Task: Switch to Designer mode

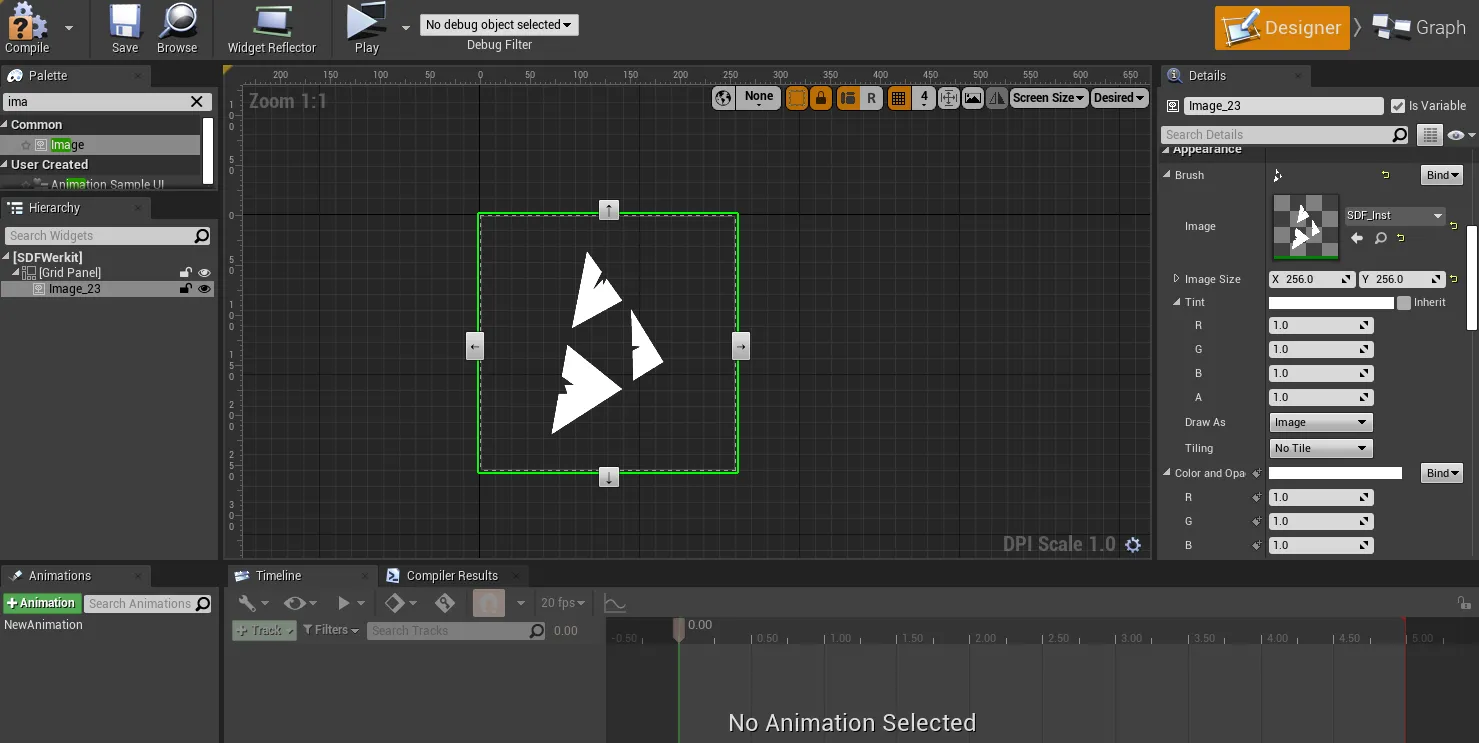Action: pos(1281,27)
